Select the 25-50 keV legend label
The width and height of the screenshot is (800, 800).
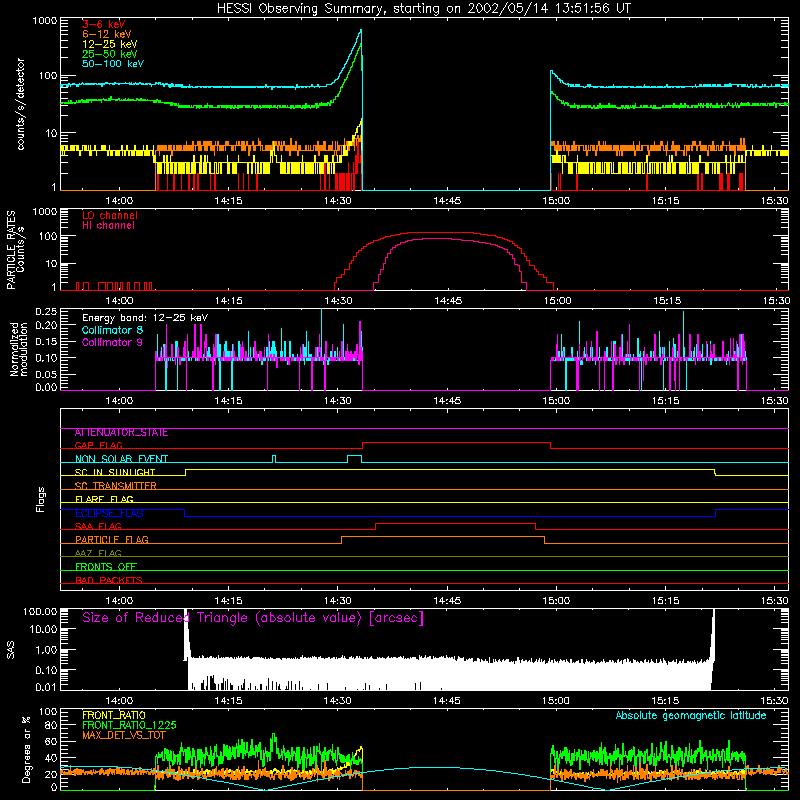(110, 54)
